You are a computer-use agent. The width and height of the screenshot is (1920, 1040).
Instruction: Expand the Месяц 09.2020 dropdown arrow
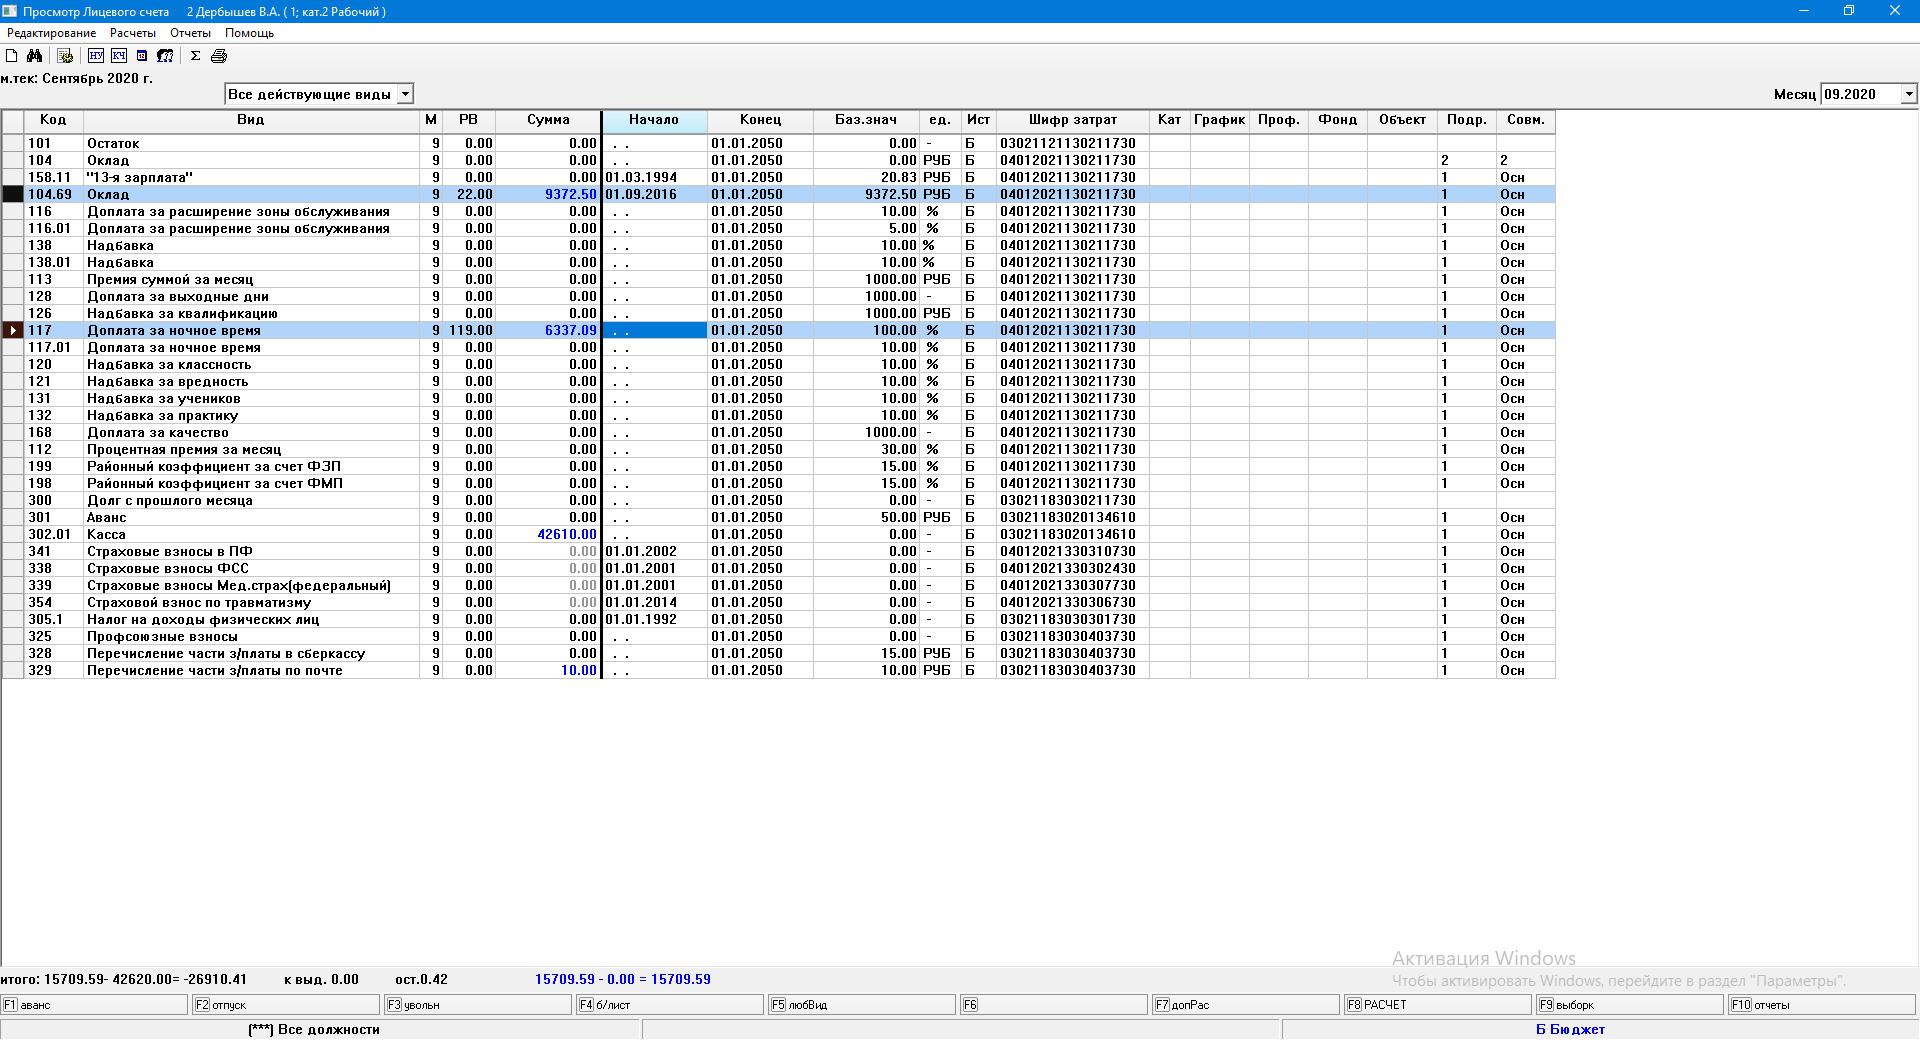click(x=1908, y=94)
